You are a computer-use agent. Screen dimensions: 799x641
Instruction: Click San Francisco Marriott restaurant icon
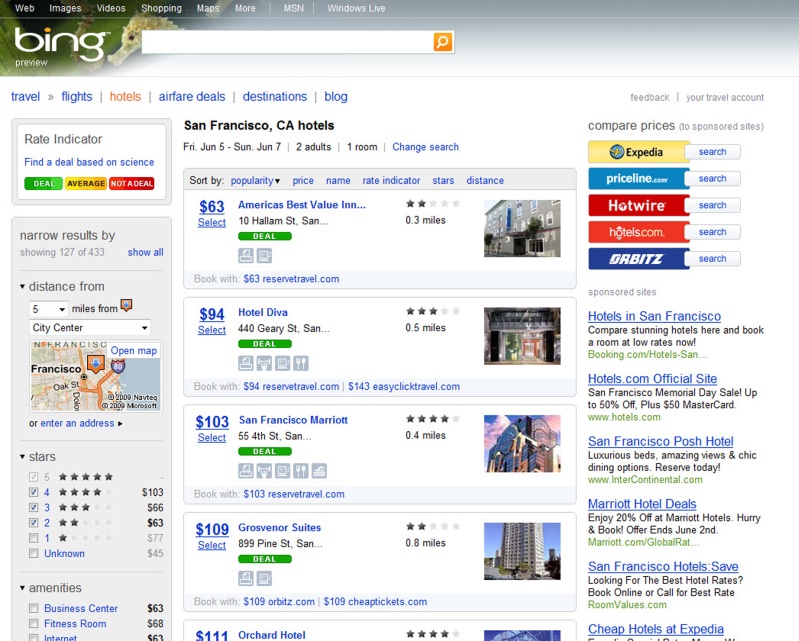pos(301,470)
